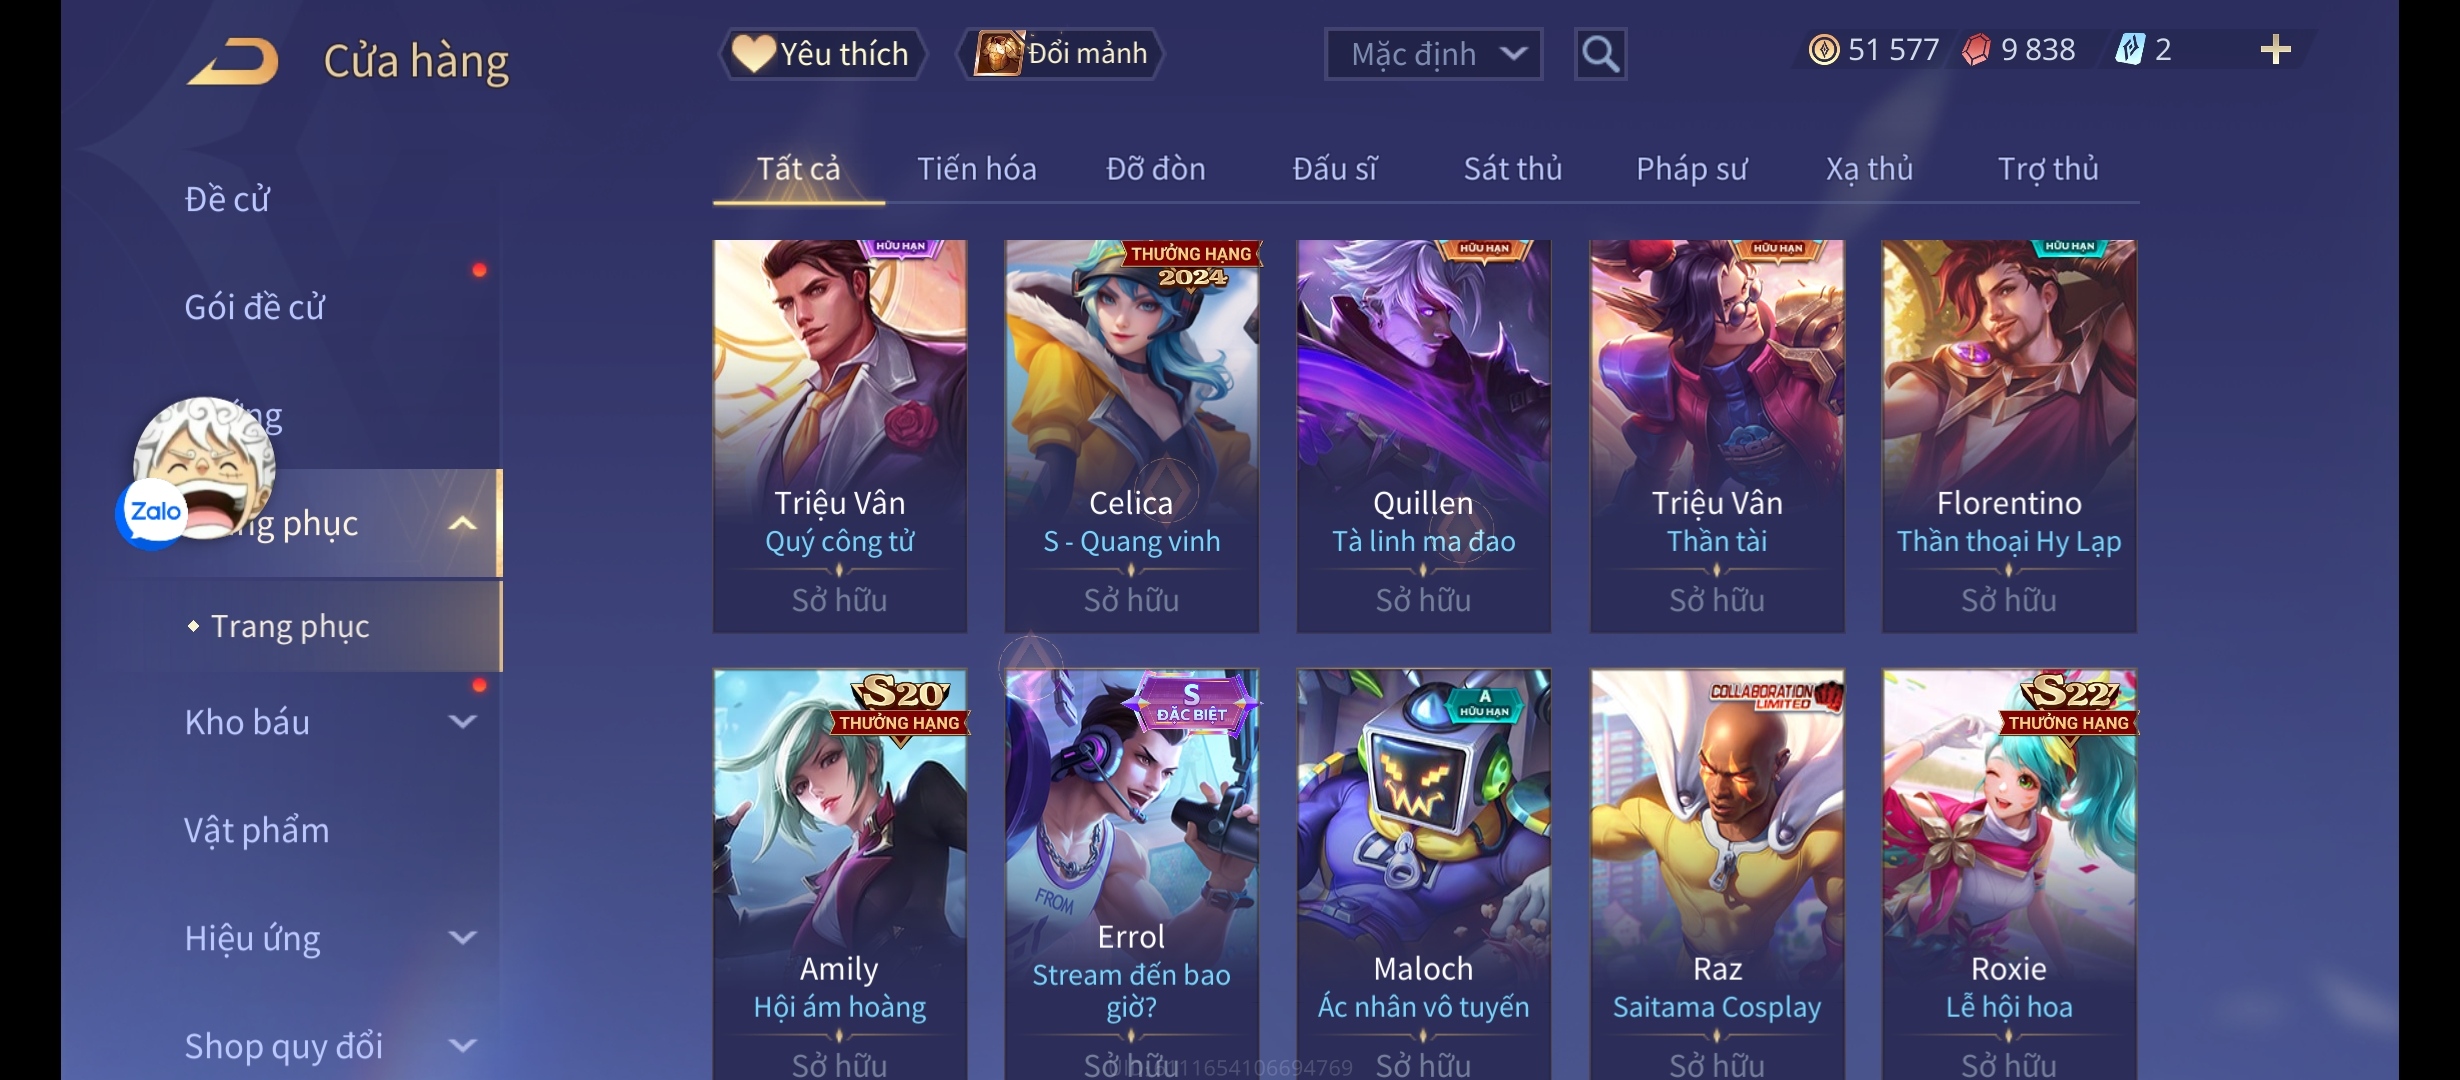2460x1080 pixels.
Task: Open Yêu thích heart favorites
Action: click(821, 54)
